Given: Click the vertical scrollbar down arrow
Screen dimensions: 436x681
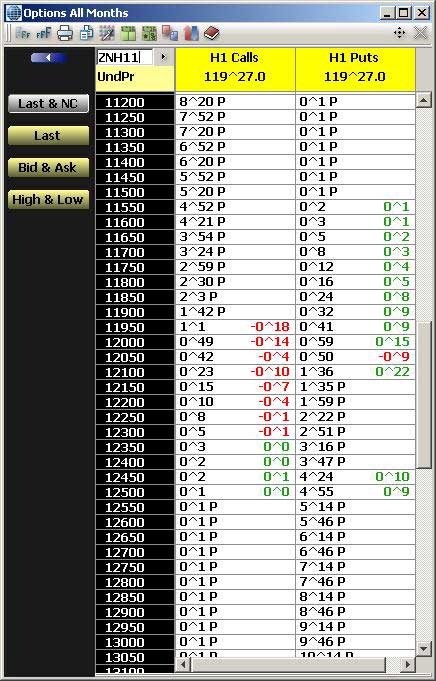Looking at the screenshot, I should click(x=423, y=648).
